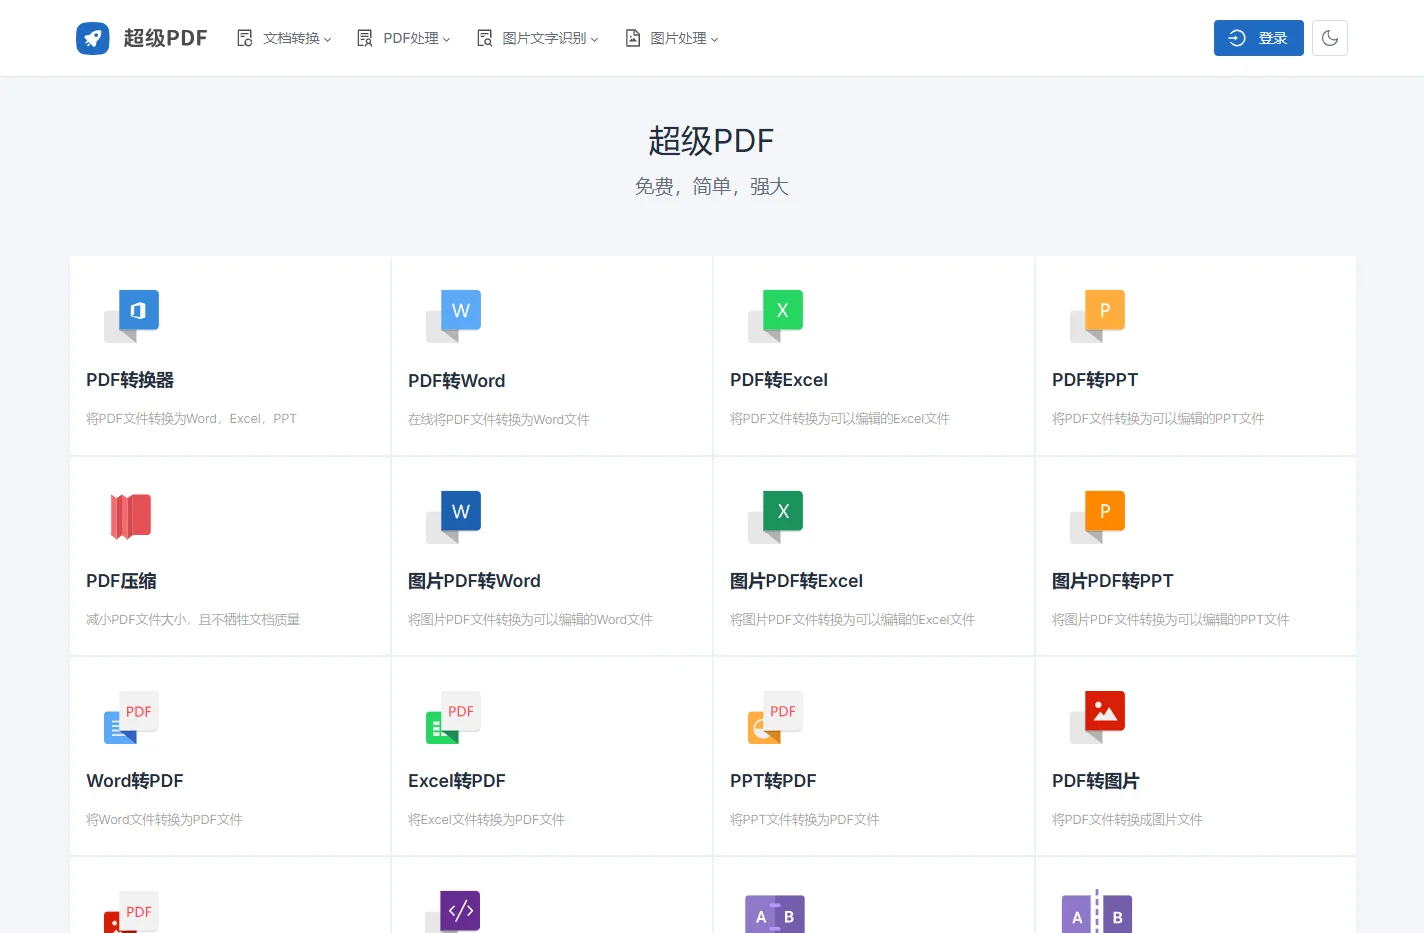Click the 免费，简单，强大 subtitle
Viewport: 1424px width, 933px height.
[x=711, y=187]
